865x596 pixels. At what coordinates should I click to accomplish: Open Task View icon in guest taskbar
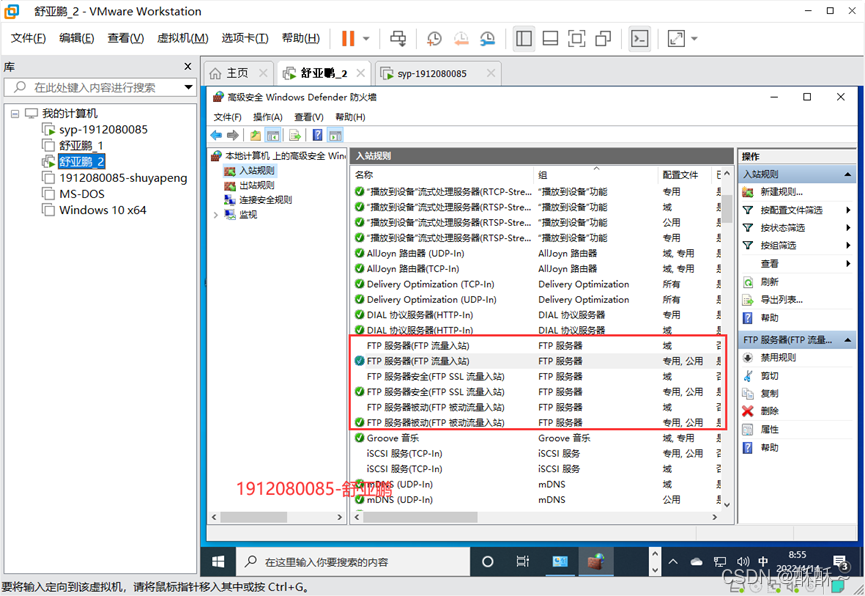click(522, 562)
